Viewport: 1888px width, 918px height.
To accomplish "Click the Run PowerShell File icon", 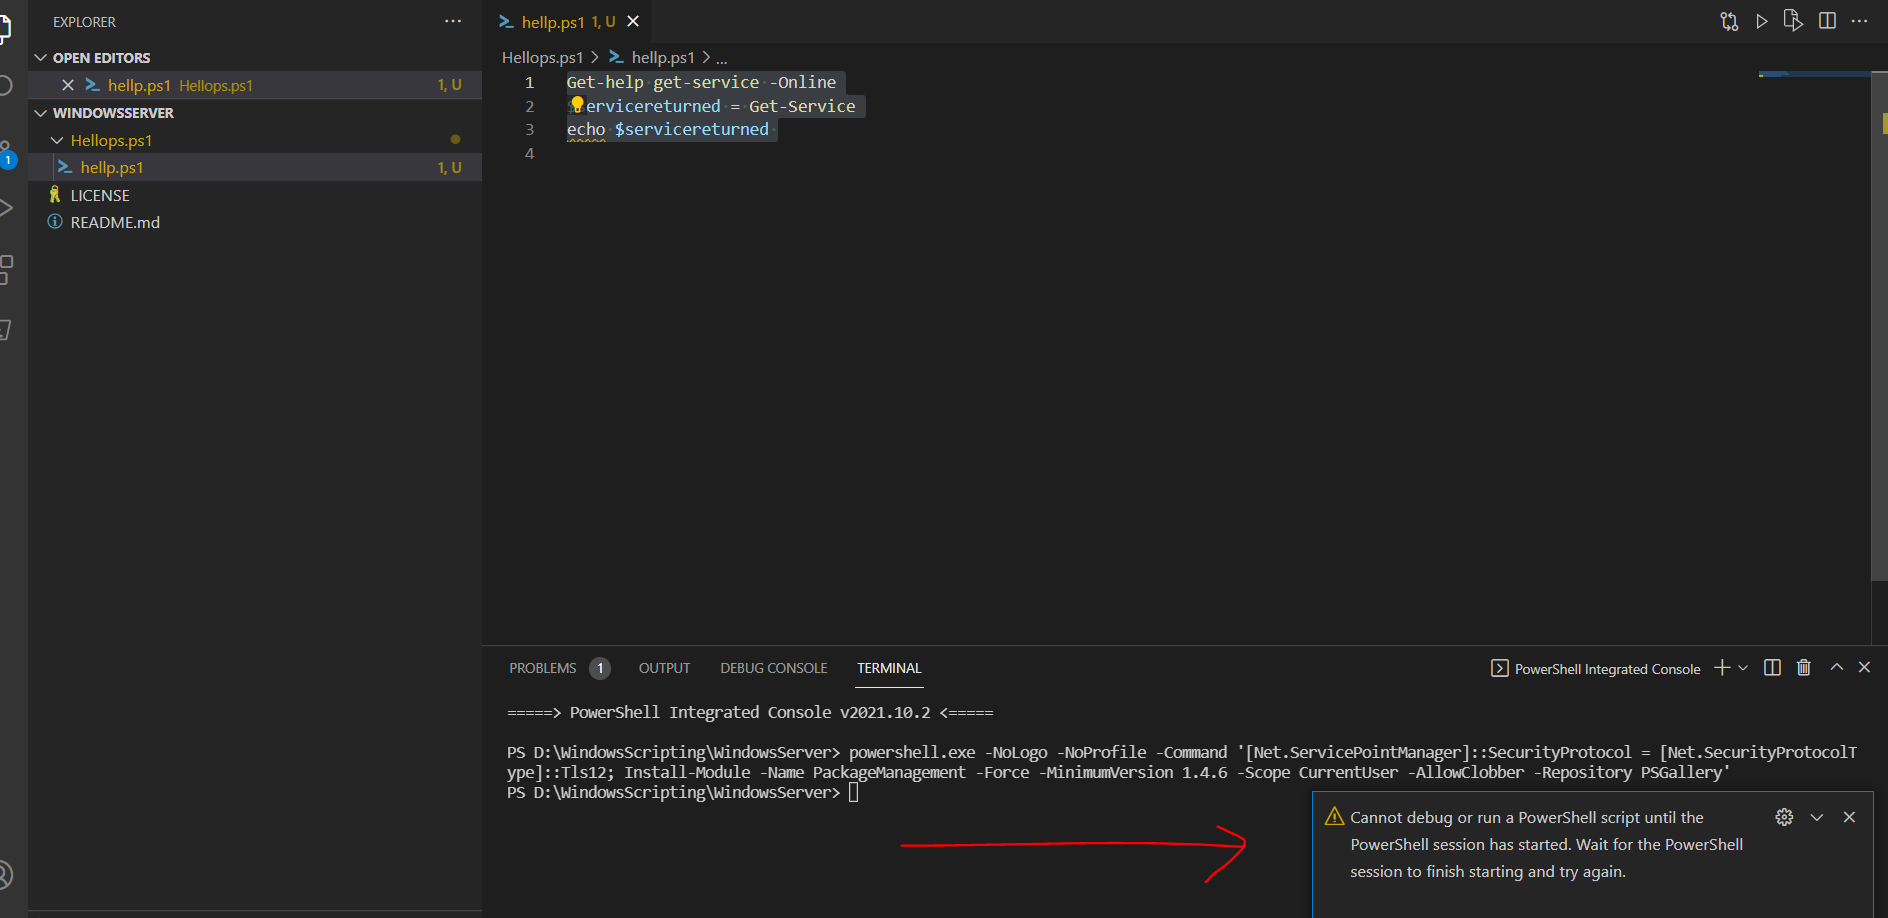I will (1793, 21).
